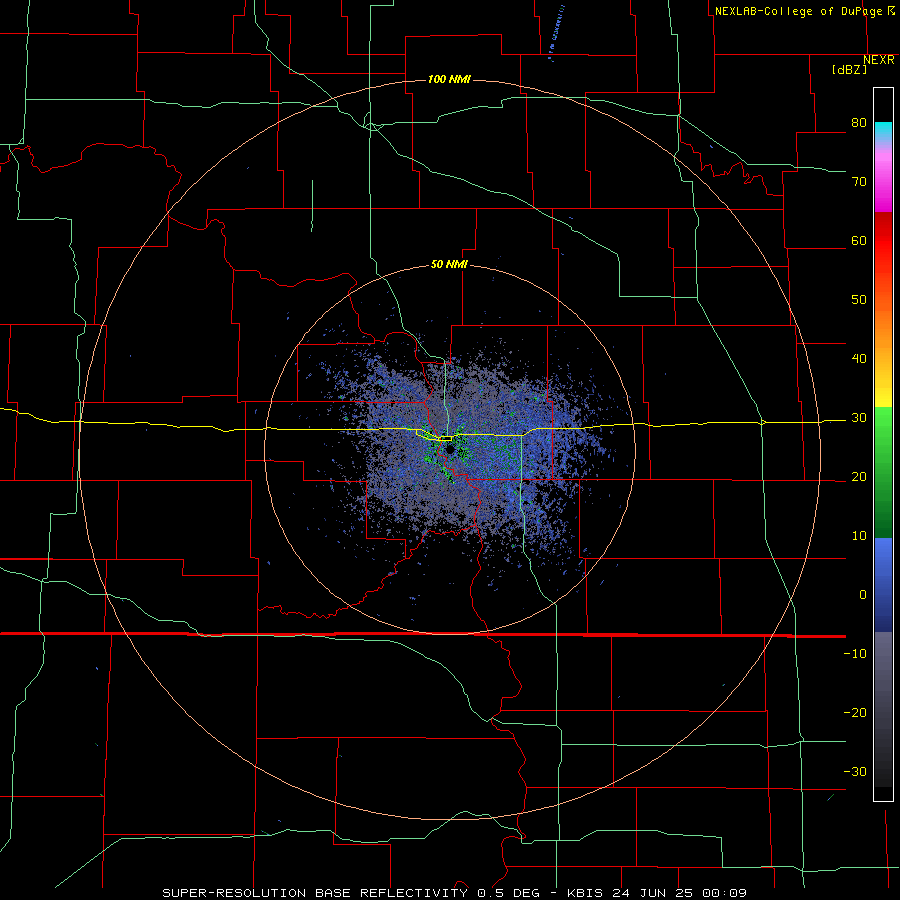Click the 70 value on the dBZ scale
Viewport: 900px width, 900px height.
click(x=859, y=182)
